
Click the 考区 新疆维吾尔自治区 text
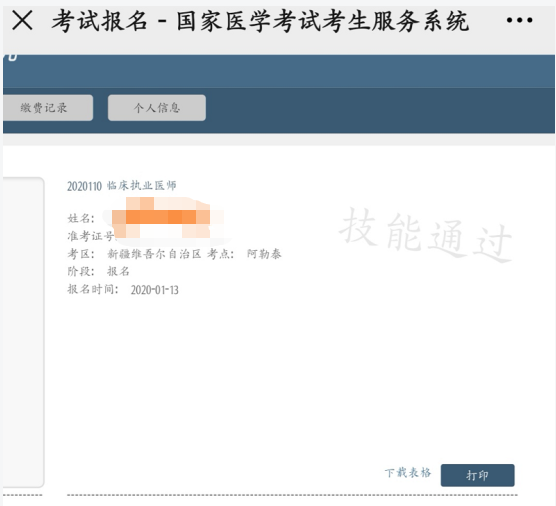tap(134, 254)
